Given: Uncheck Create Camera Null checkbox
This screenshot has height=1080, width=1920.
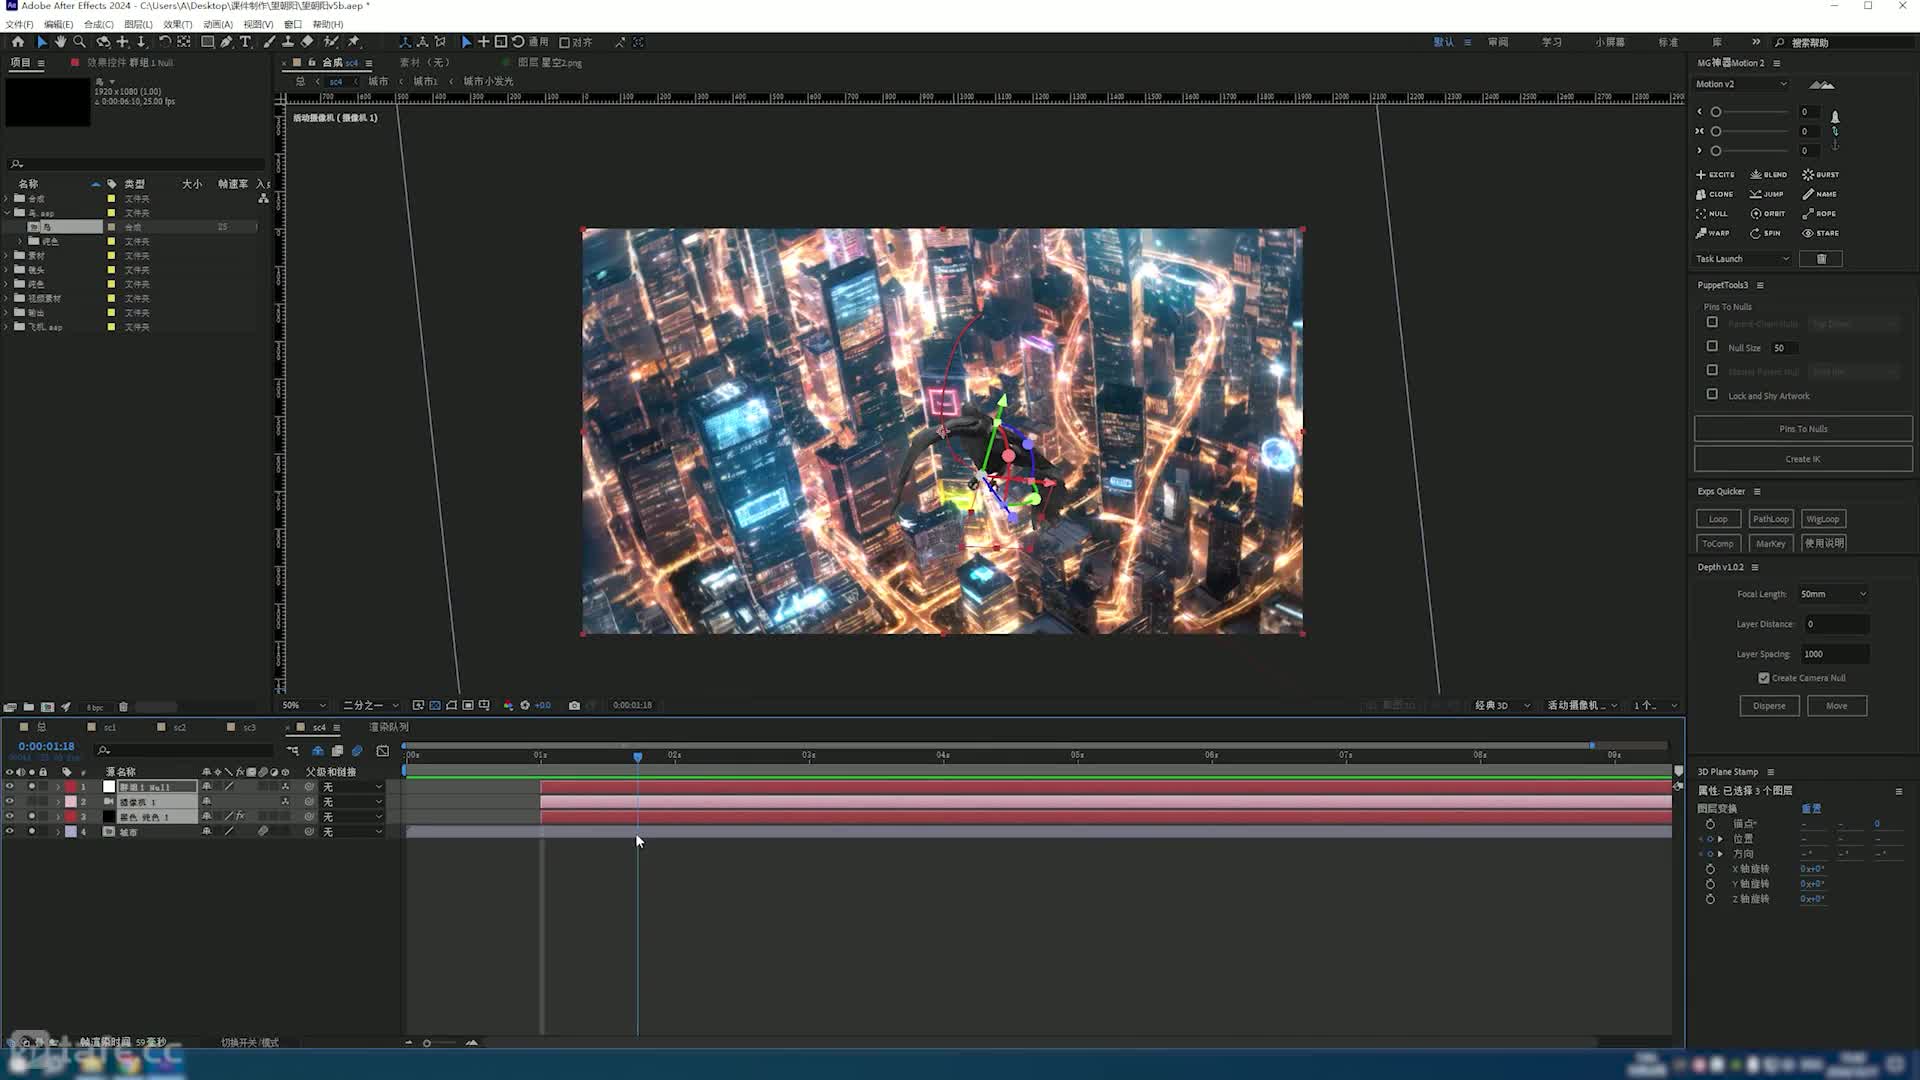Looking at the screenshot, I should coord(1764,678).
